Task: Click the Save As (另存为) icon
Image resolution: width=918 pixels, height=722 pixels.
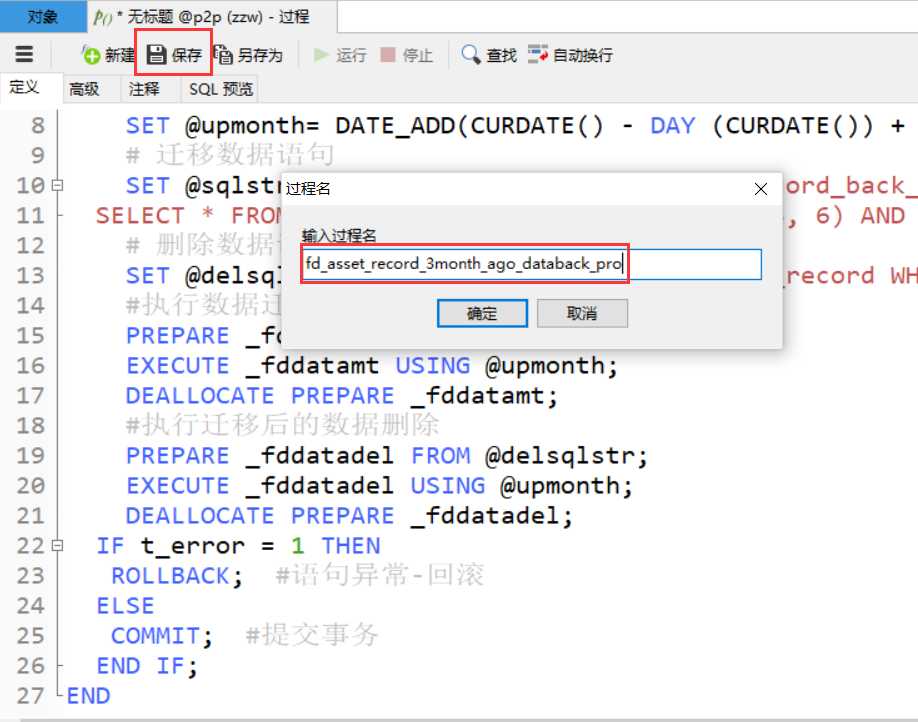Action: (x=223, y=54)
